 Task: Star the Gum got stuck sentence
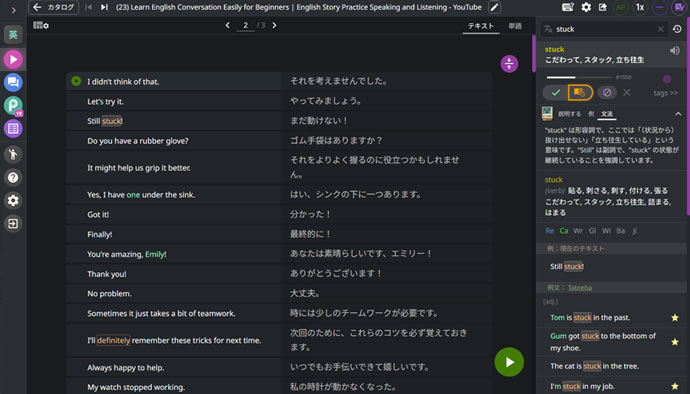pyautogui.click(x=675, y=342)
